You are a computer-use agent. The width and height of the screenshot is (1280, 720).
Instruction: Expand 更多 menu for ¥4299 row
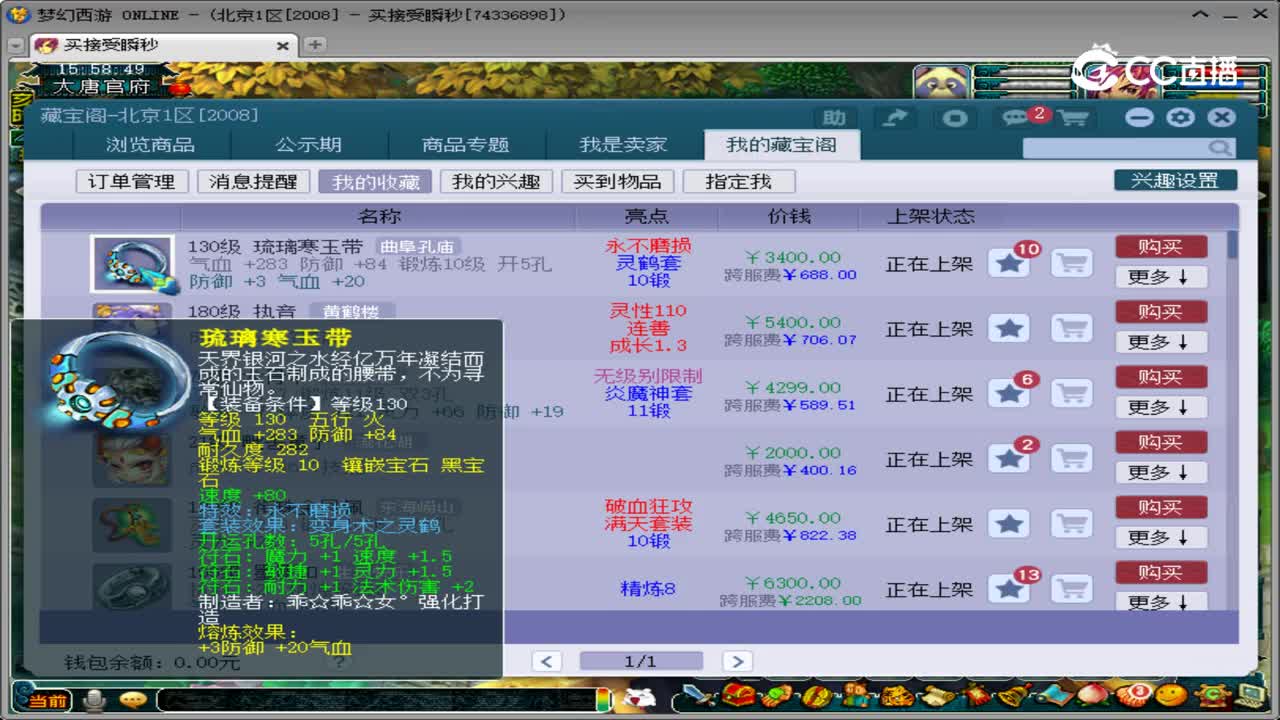(x=1161, y=407)
